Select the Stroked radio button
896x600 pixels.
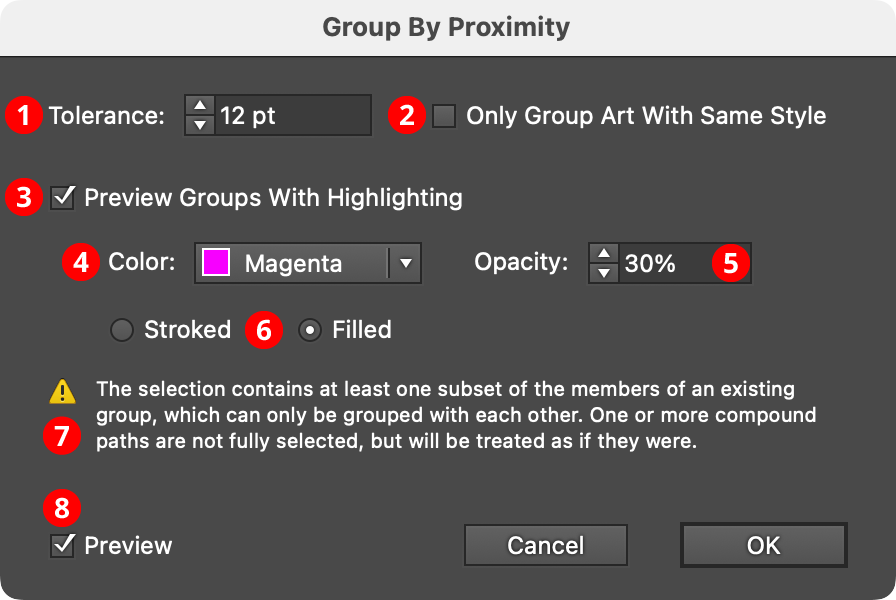pos(121,329)
